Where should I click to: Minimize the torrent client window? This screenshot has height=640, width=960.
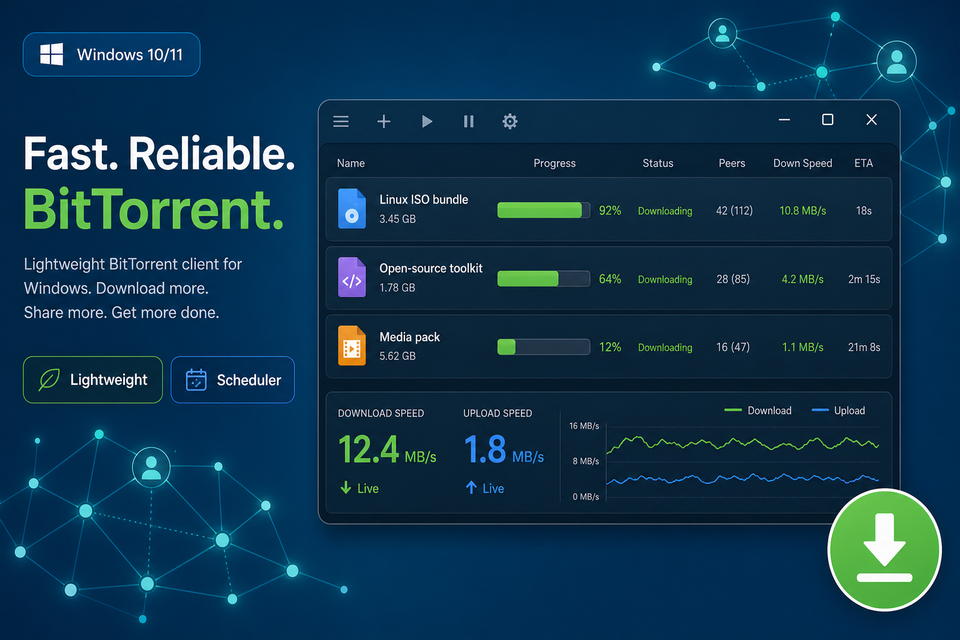pos(784,120)
